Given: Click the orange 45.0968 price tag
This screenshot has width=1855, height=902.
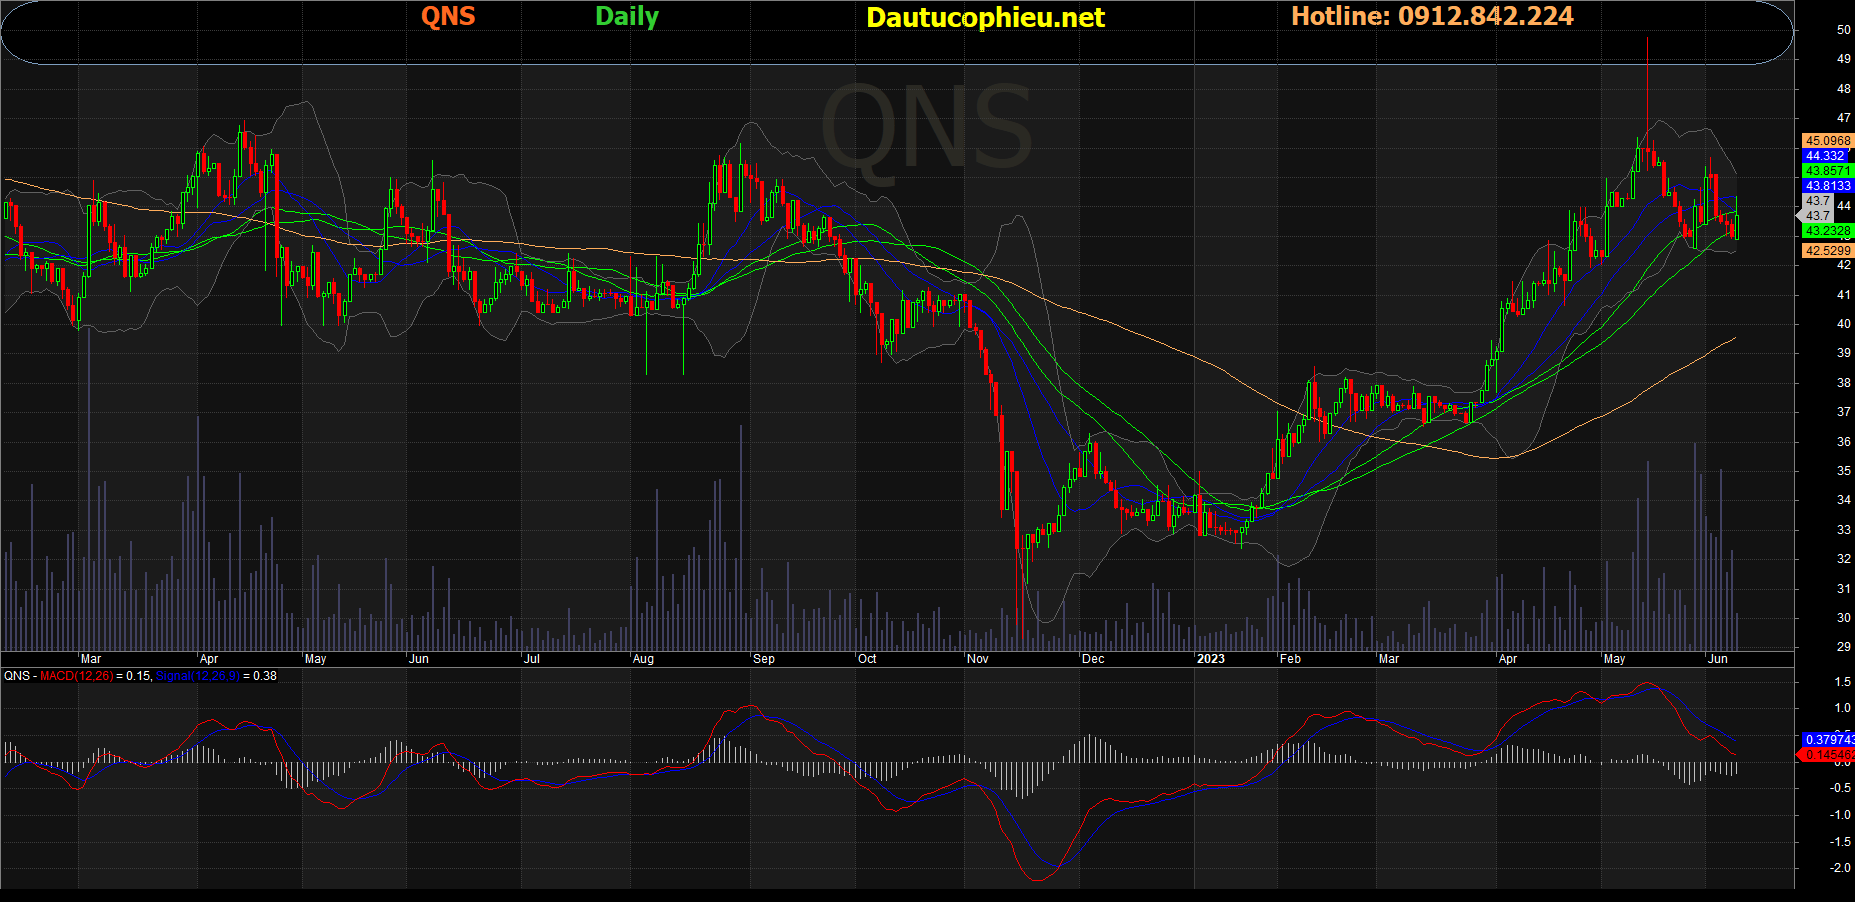Looking at the screenshot, I should click(1827, 141).
